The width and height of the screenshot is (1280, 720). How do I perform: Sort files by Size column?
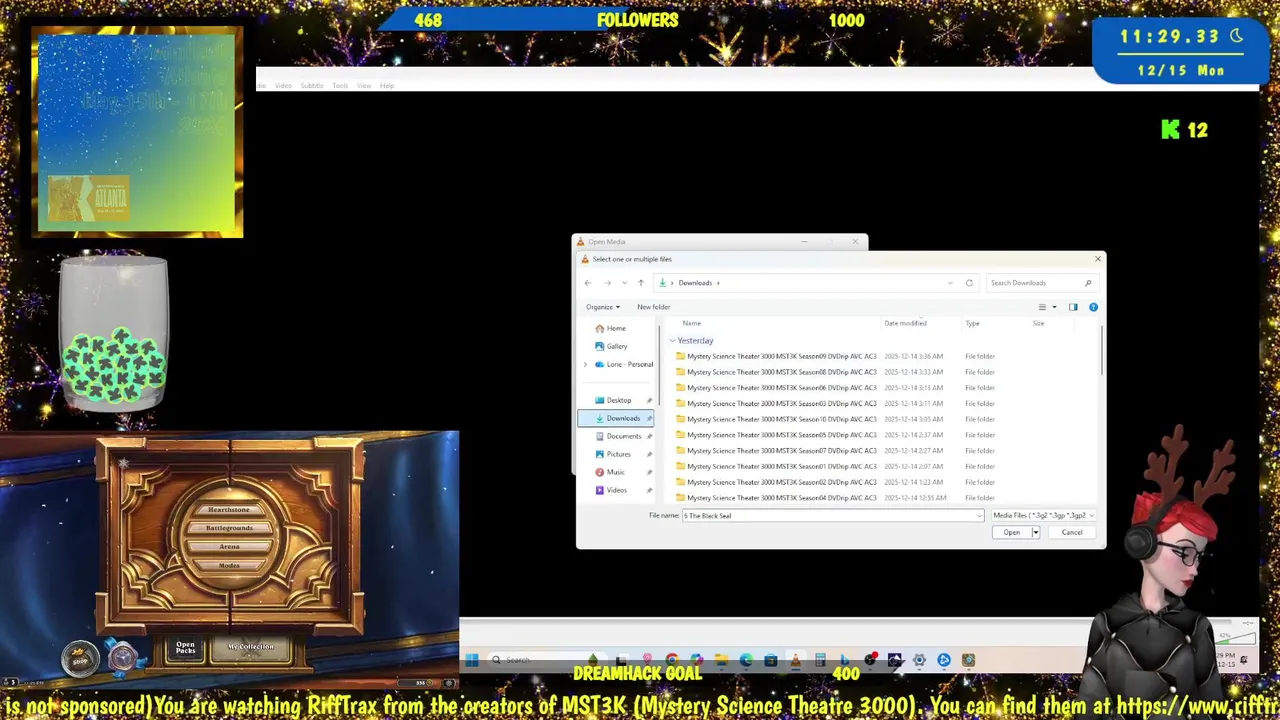[1038, 323]
